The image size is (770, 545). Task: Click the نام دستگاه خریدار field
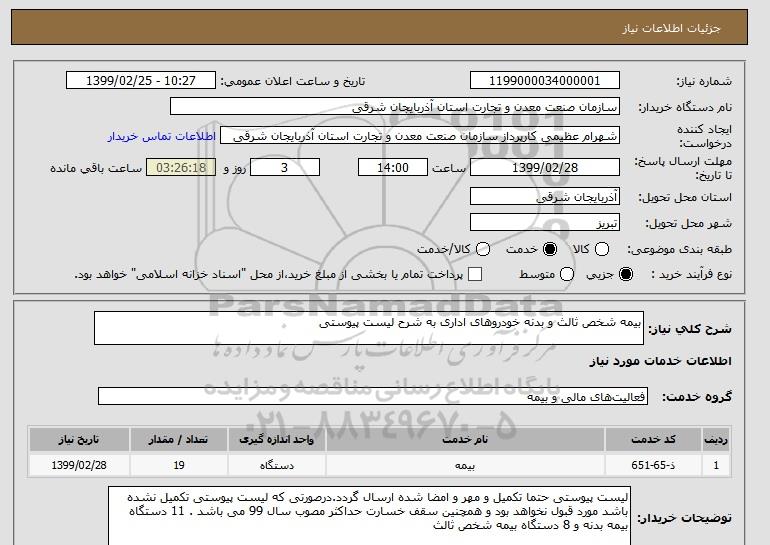[x=395, y=107]
